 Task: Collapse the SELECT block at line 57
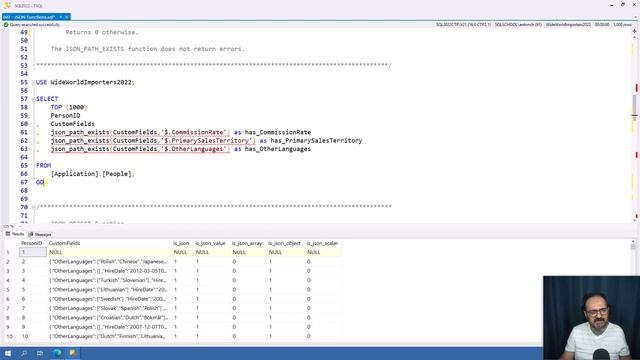[x=33, y=99]
